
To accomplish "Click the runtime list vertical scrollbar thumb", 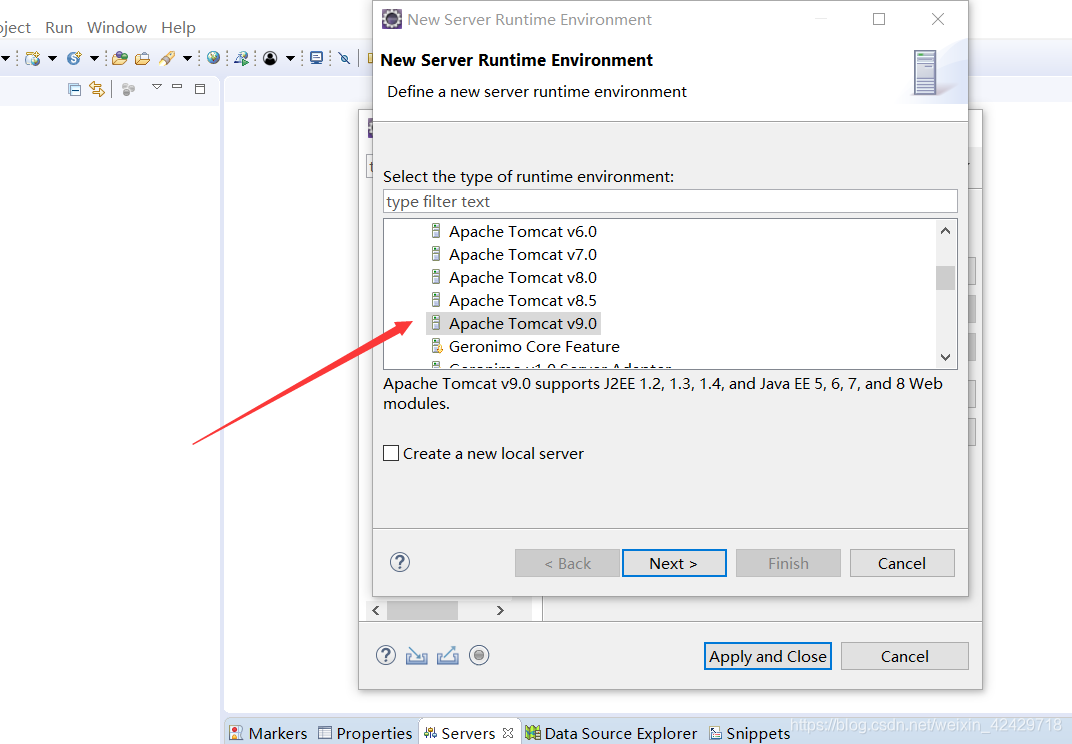I will pos(946,278).
